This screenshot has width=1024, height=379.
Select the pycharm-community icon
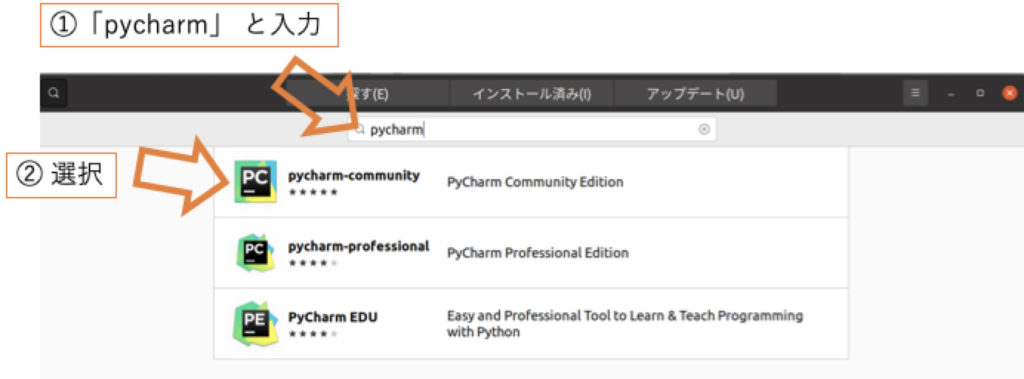255,182
